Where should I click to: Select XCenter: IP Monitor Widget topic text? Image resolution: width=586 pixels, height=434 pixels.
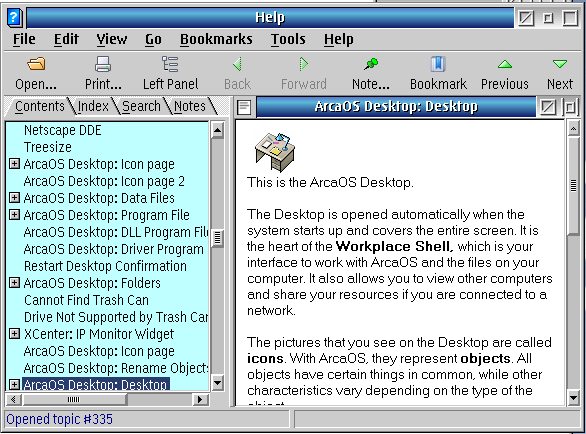99,334
